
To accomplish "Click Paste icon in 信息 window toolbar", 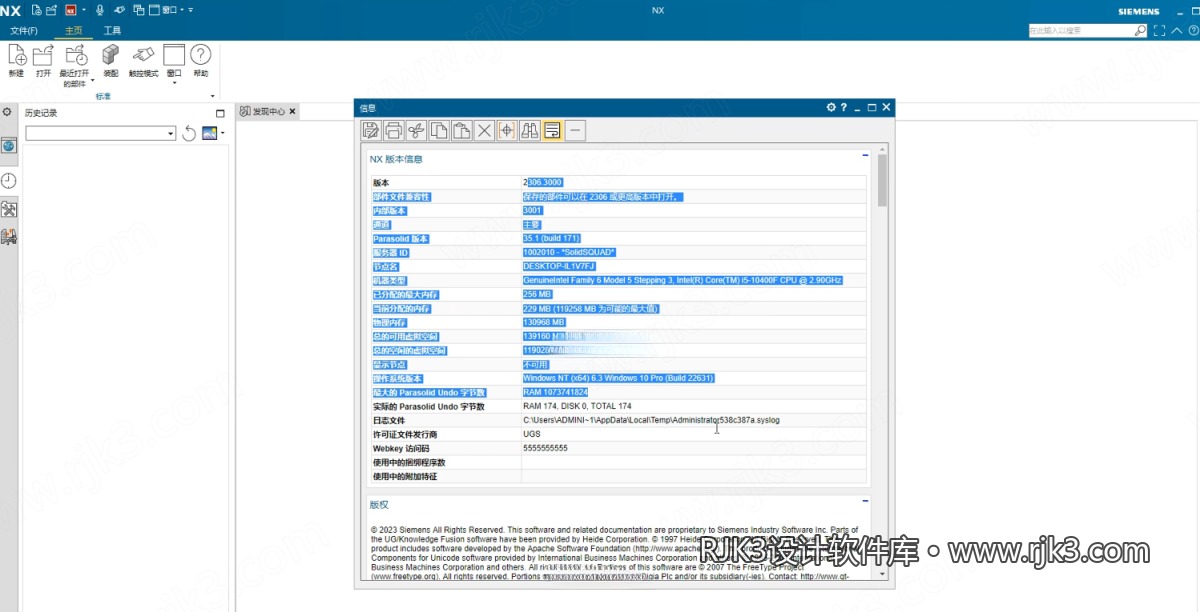I will point(461,130).
